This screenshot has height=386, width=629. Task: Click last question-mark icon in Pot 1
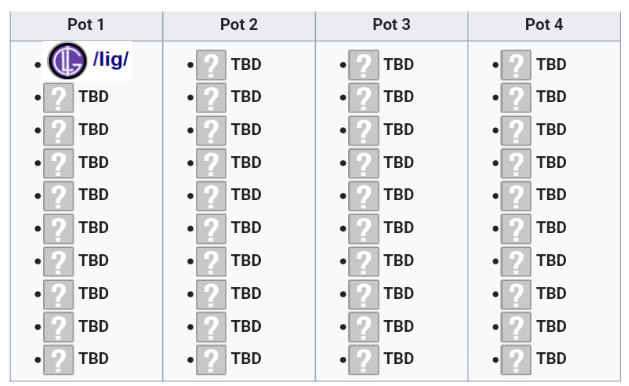pyautogui.click(x=59, y=360)
